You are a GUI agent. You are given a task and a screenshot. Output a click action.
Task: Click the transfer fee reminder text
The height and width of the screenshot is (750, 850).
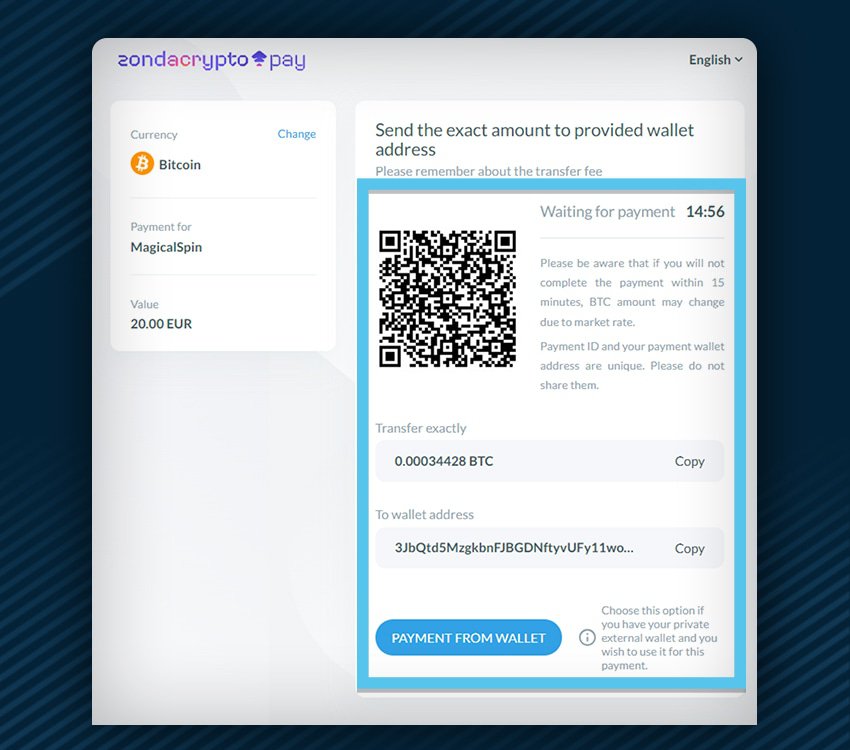click(x=488, y=171)
